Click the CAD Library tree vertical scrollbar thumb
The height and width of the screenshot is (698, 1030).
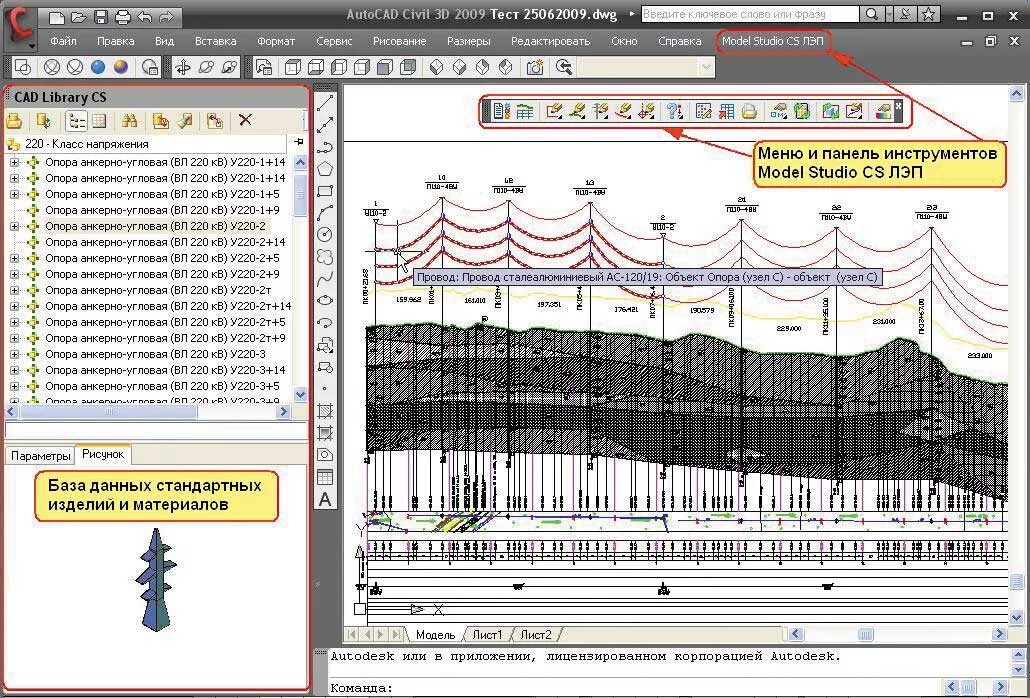point(300,194)
